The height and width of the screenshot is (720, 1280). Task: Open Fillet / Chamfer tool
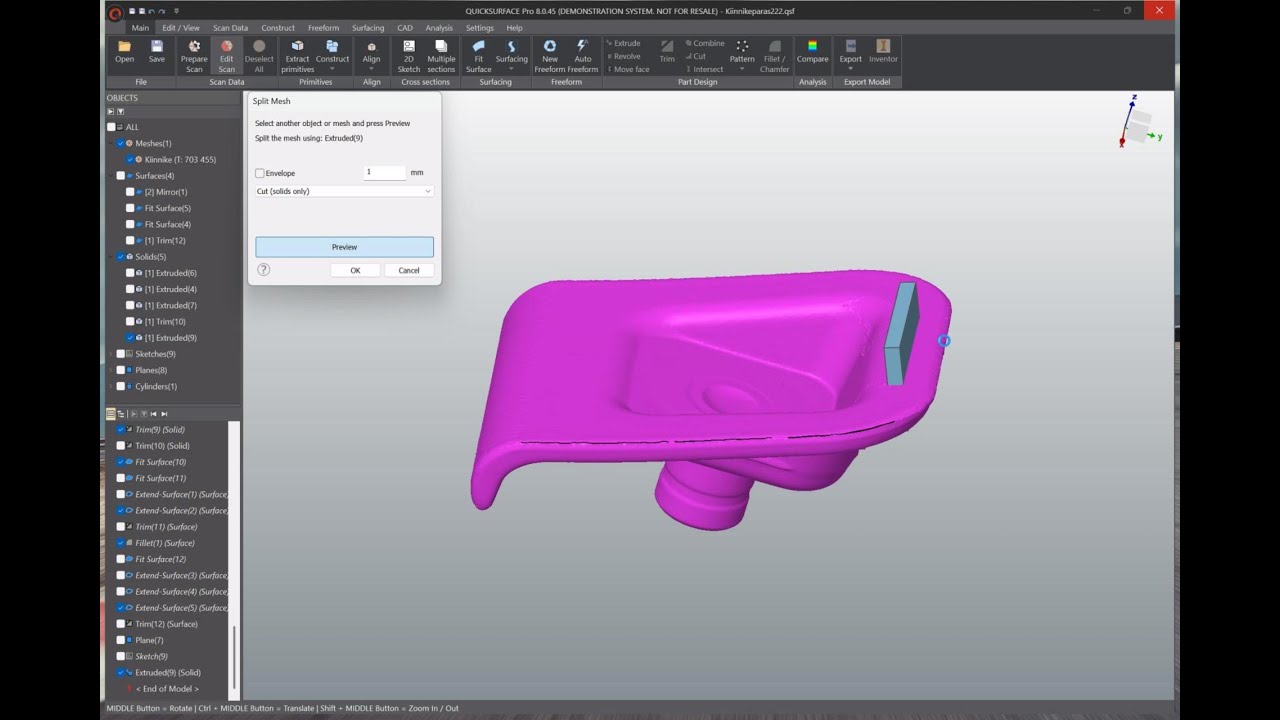click(x=774, y=56)
